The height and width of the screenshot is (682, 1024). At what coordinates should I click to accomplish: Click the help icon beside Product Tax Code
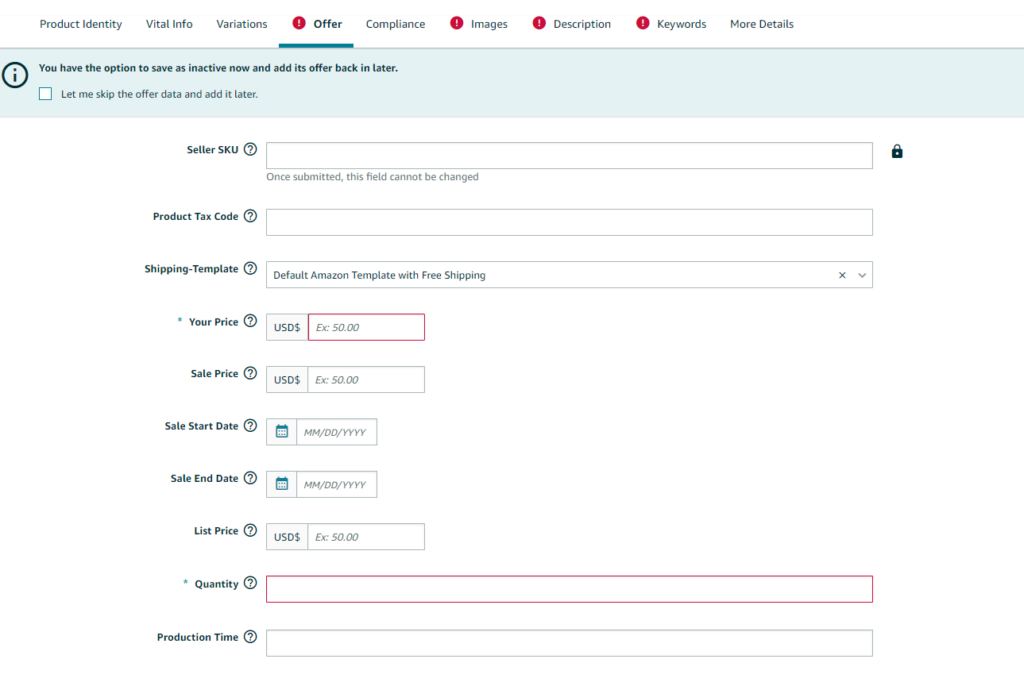250,216
